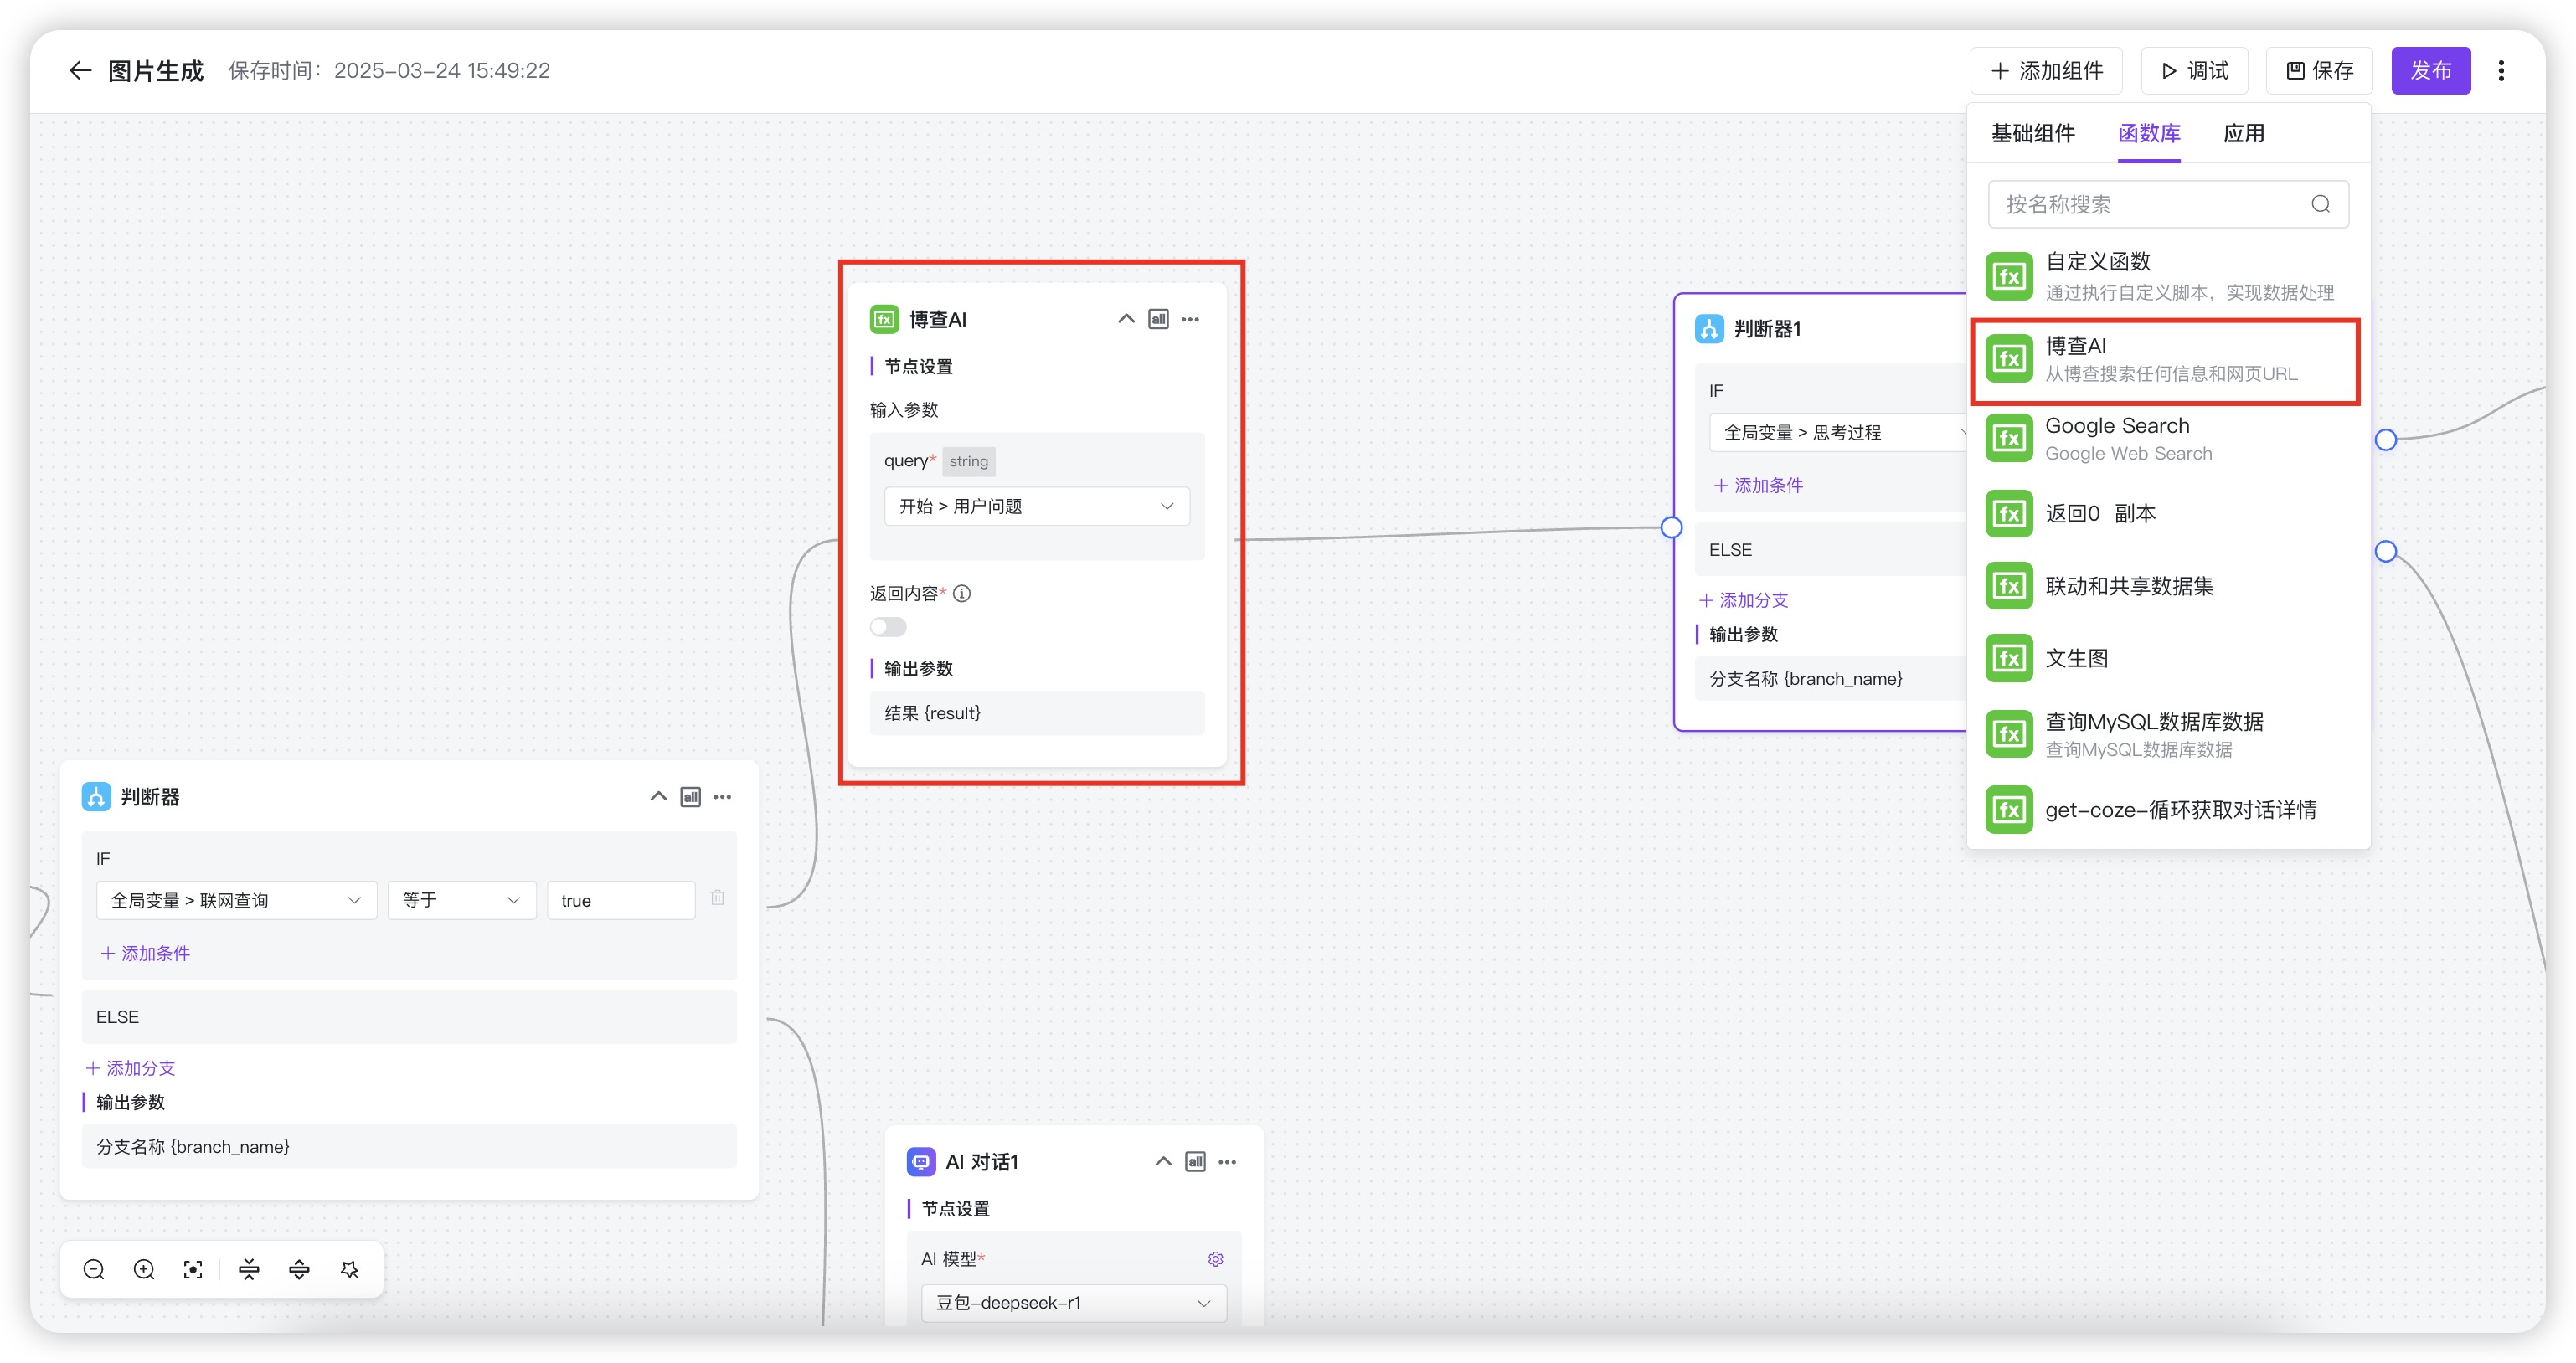The height and width of the screenshot is (1363, 2576).
Task: Collapse the 判断器 node with chevron
Action: [x=658, y=797]
